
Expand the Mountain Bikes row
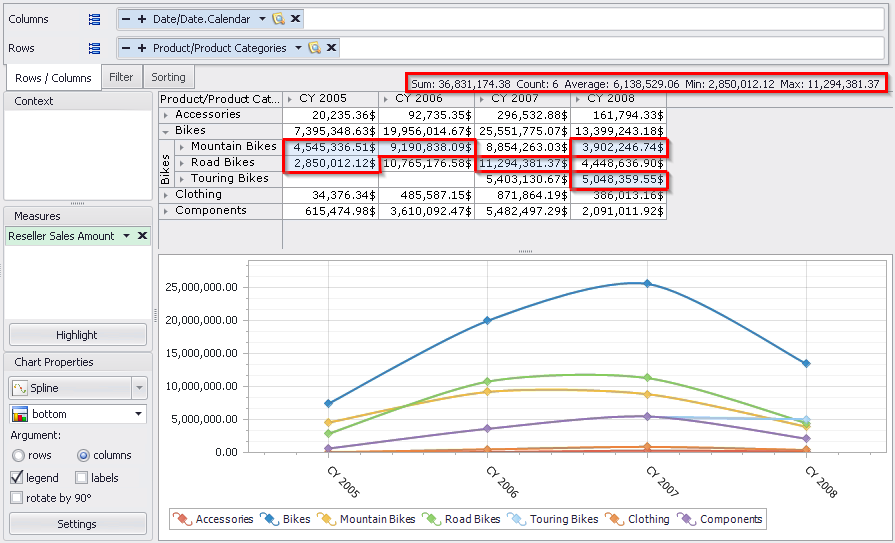[x=182, y=147]
